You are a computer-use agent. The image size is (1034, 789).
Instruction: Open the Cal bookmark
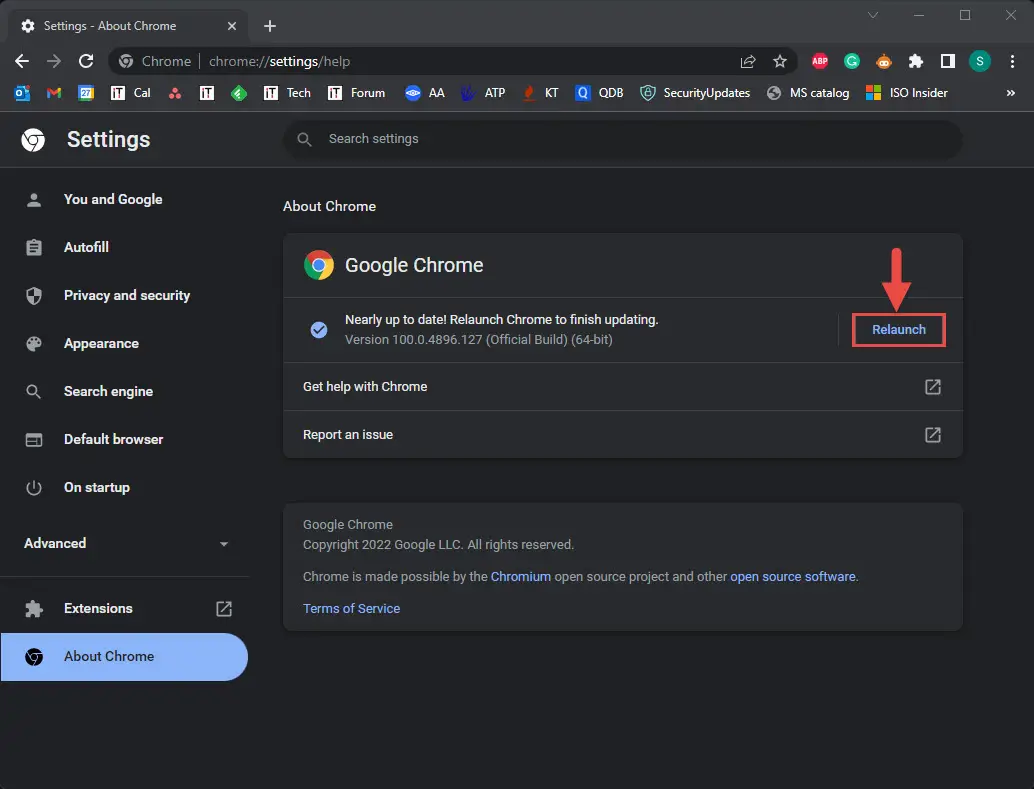tap(131, 93)
